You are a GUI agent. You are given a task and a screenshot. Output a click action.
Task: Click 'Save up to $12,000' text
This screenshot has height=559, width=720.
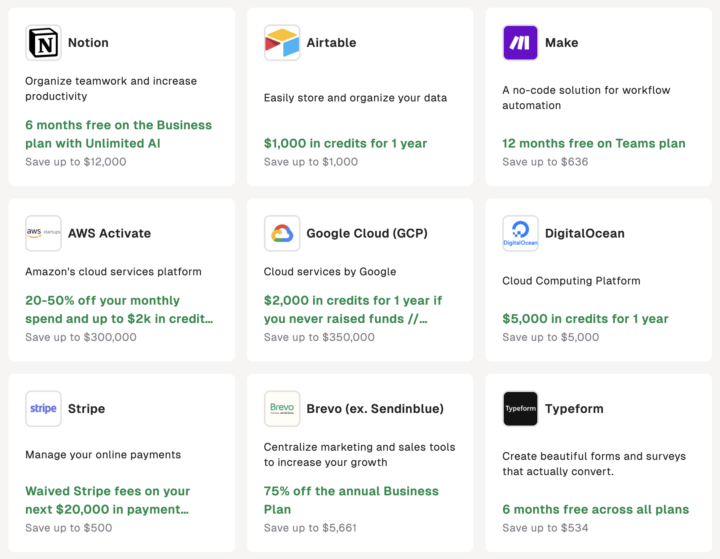tap(76, 162)
